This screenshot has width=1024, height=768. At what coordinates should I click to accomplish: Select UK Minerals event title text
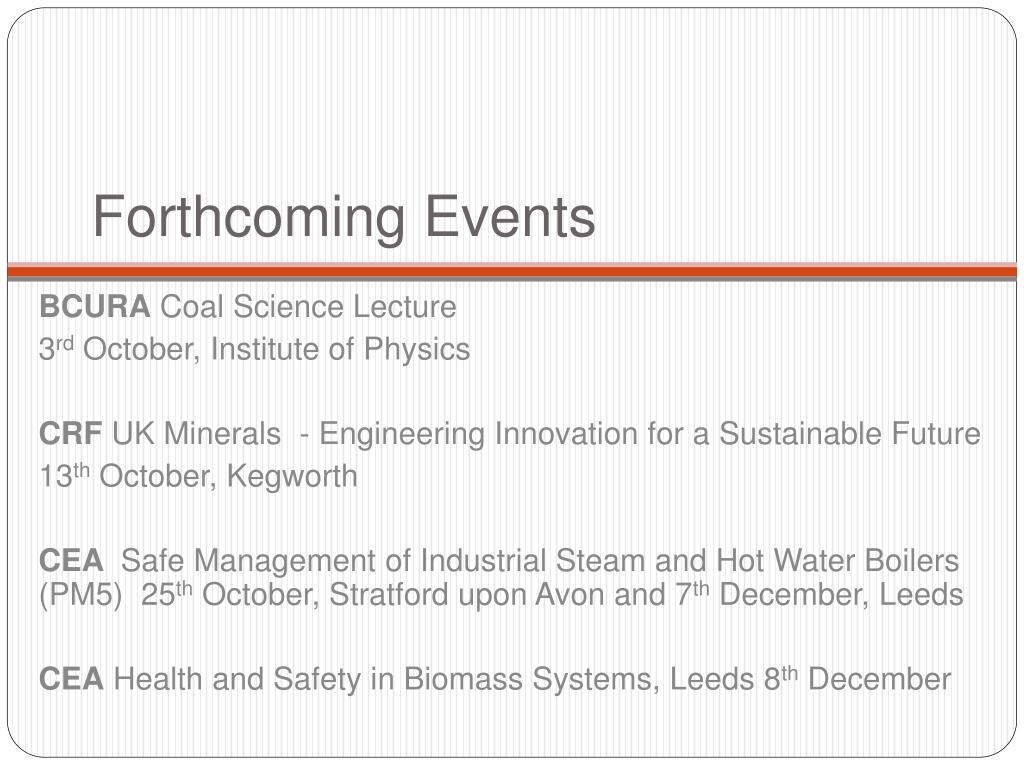tap(197, 434)
